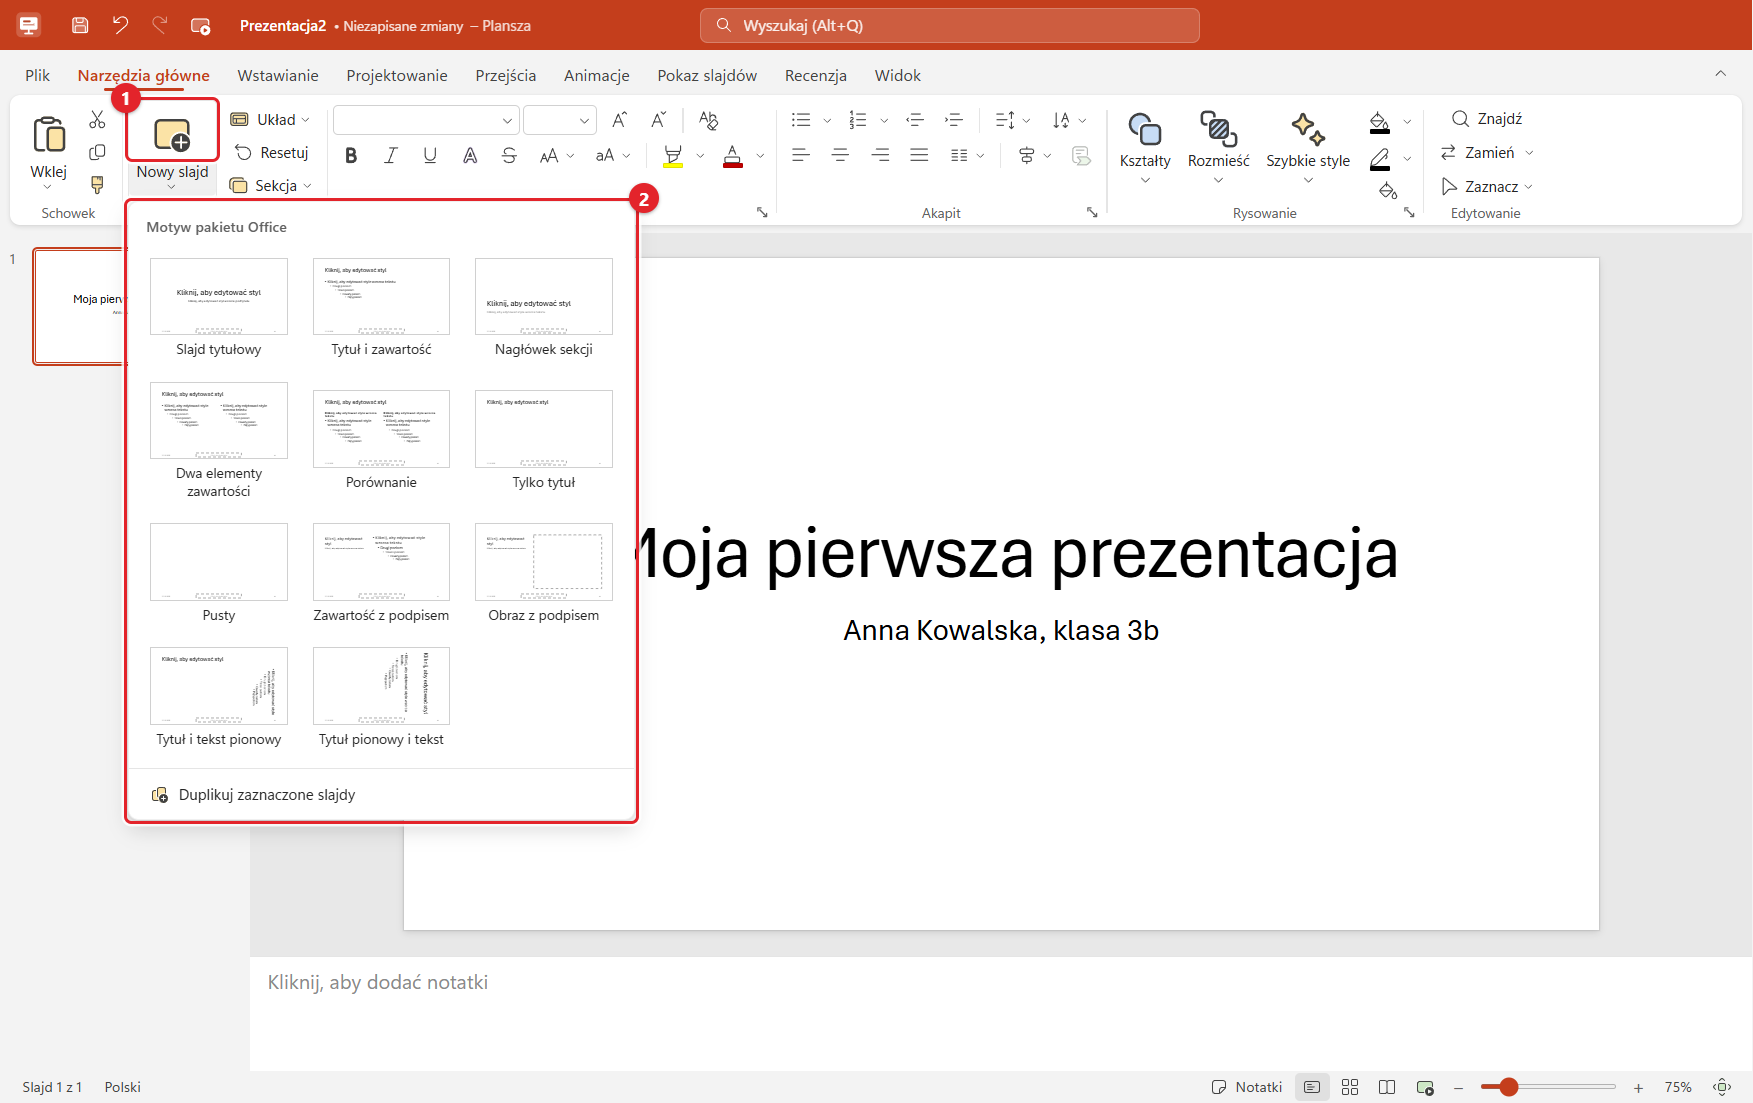Open the font name combo box

click(x=426, y=120)
